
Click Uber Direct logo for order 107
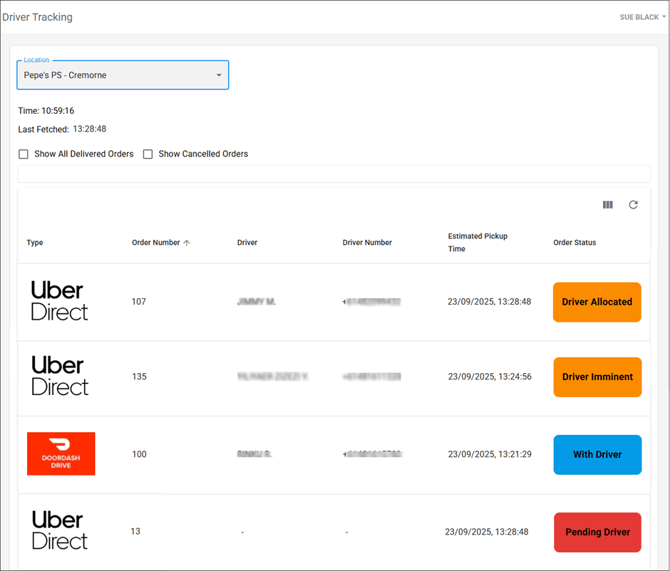(60, 301)
